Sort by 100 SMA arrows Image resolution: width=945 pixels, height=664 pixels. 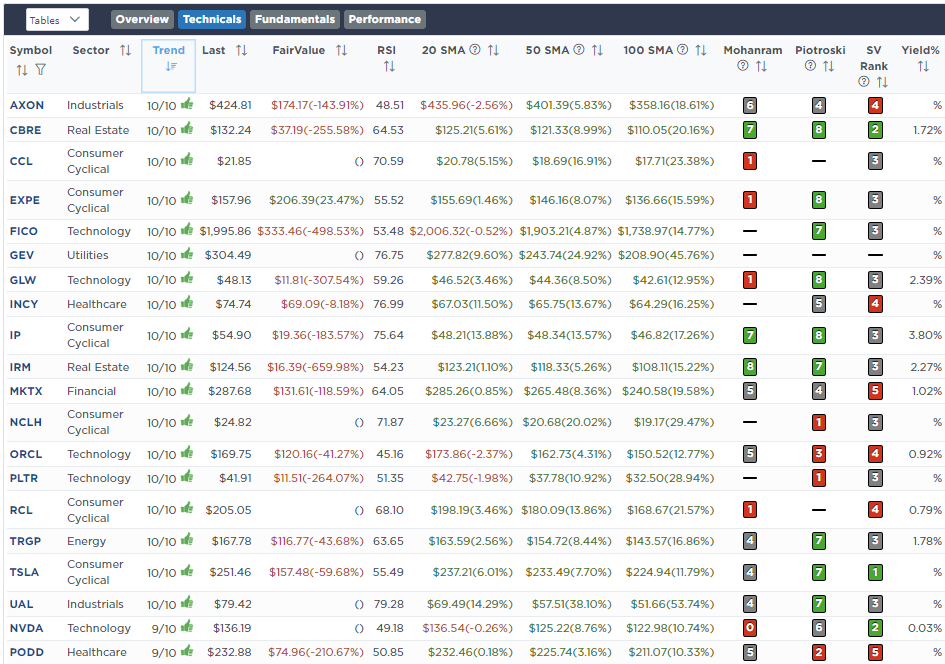[700, 50]
